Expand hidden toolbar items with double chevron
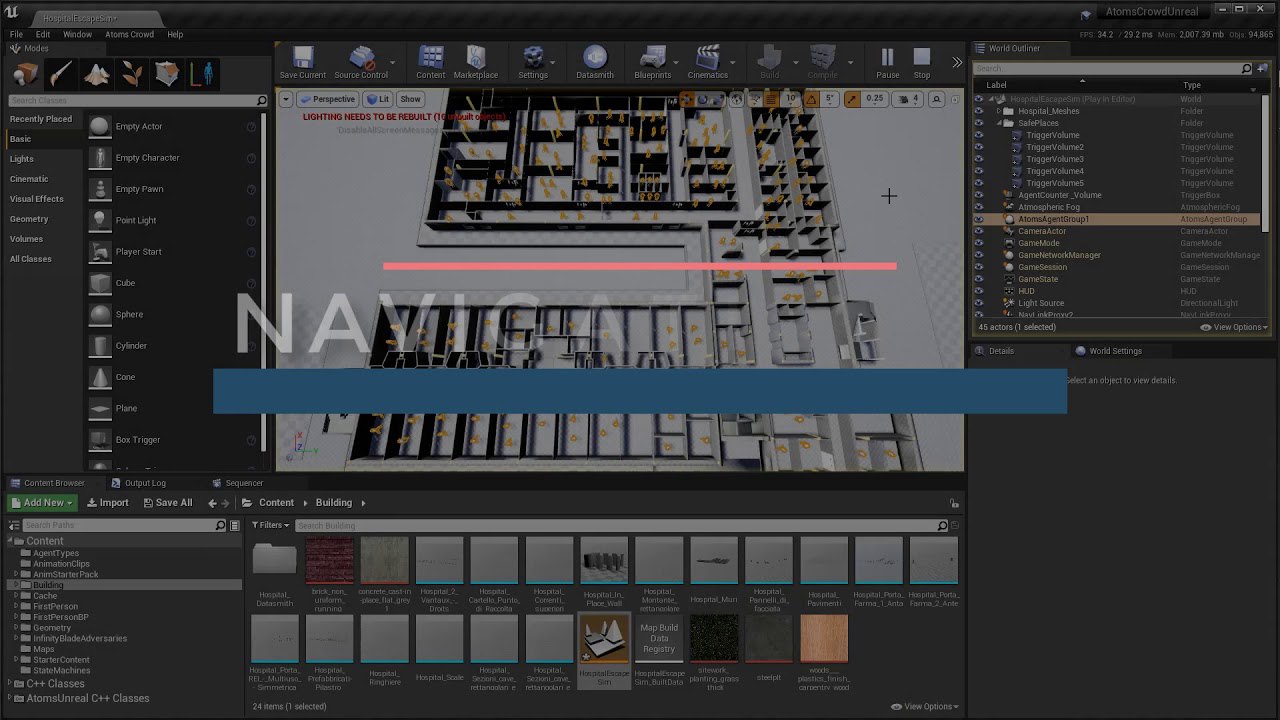1280x720 pixels. coord(957,62)
